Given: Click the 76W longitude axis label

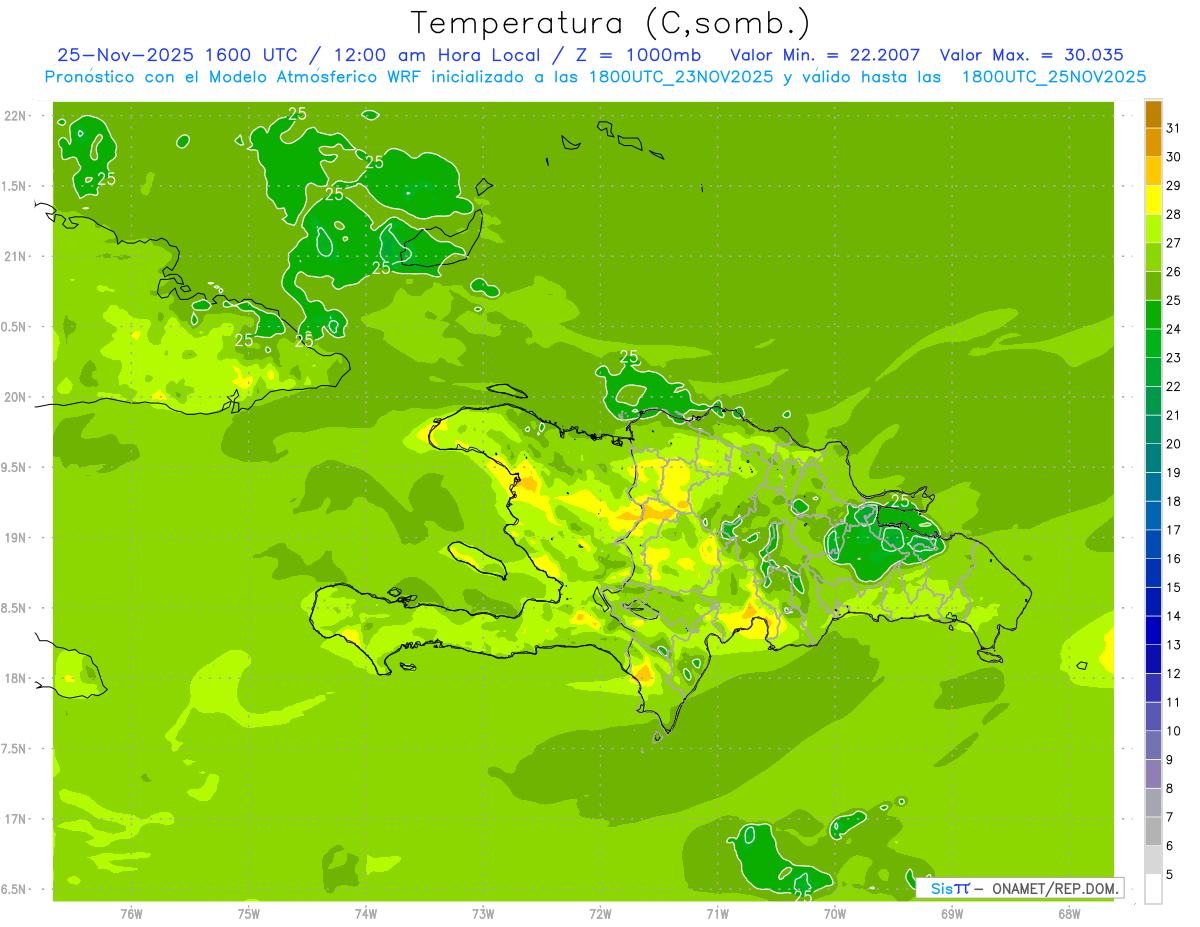Looking at the screenshot, I should tap(131, 913).
